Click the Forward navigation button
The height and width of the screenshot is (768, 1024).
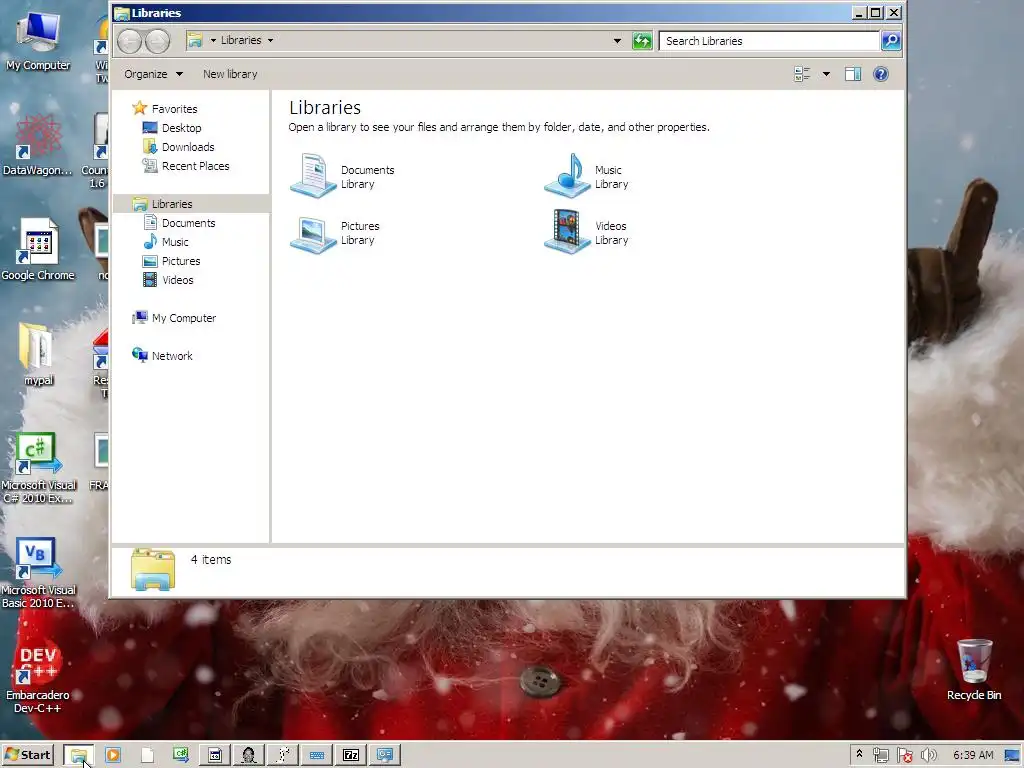[157, 42]
